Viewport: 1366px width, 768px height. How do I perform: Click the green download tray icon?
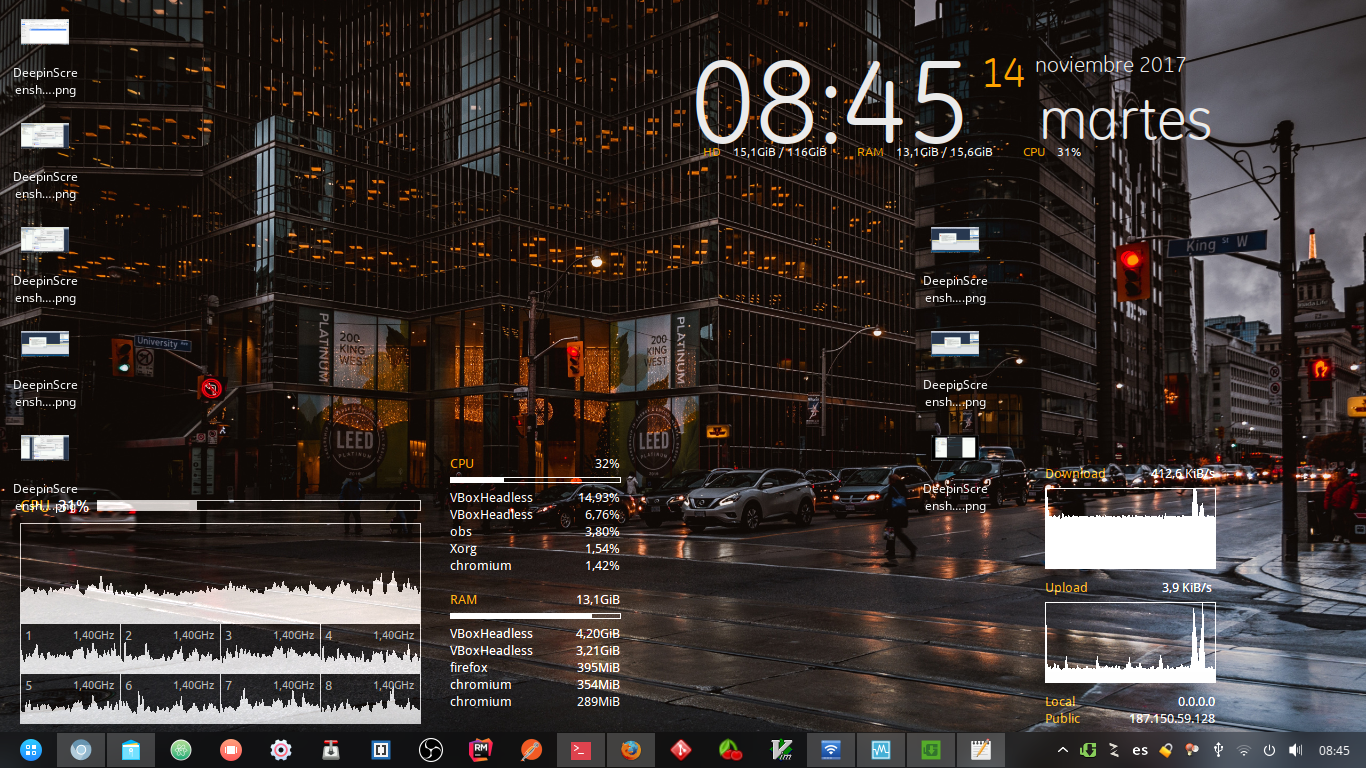[x=1088, y=750]
